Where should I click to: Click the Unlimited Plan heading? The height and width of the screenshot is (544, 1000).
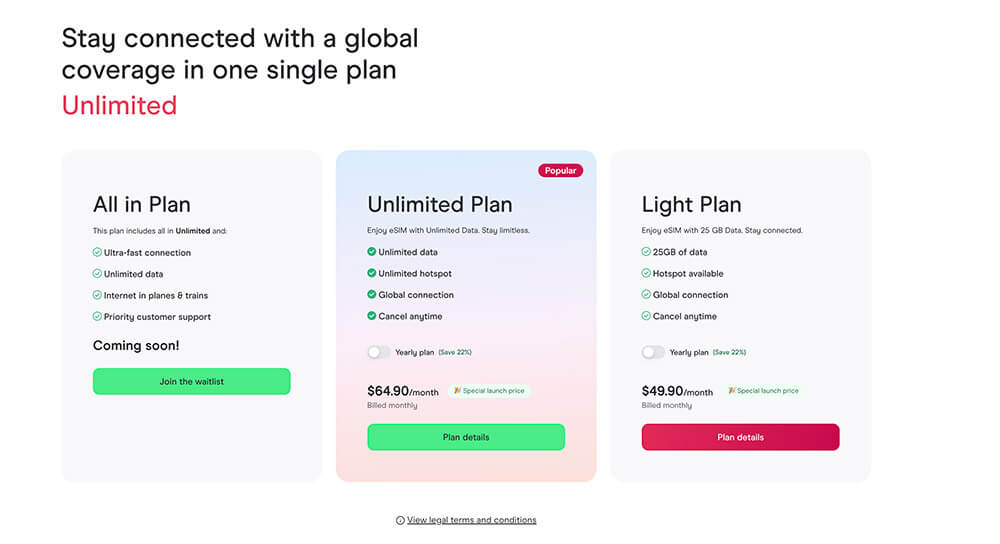(440, 205)
